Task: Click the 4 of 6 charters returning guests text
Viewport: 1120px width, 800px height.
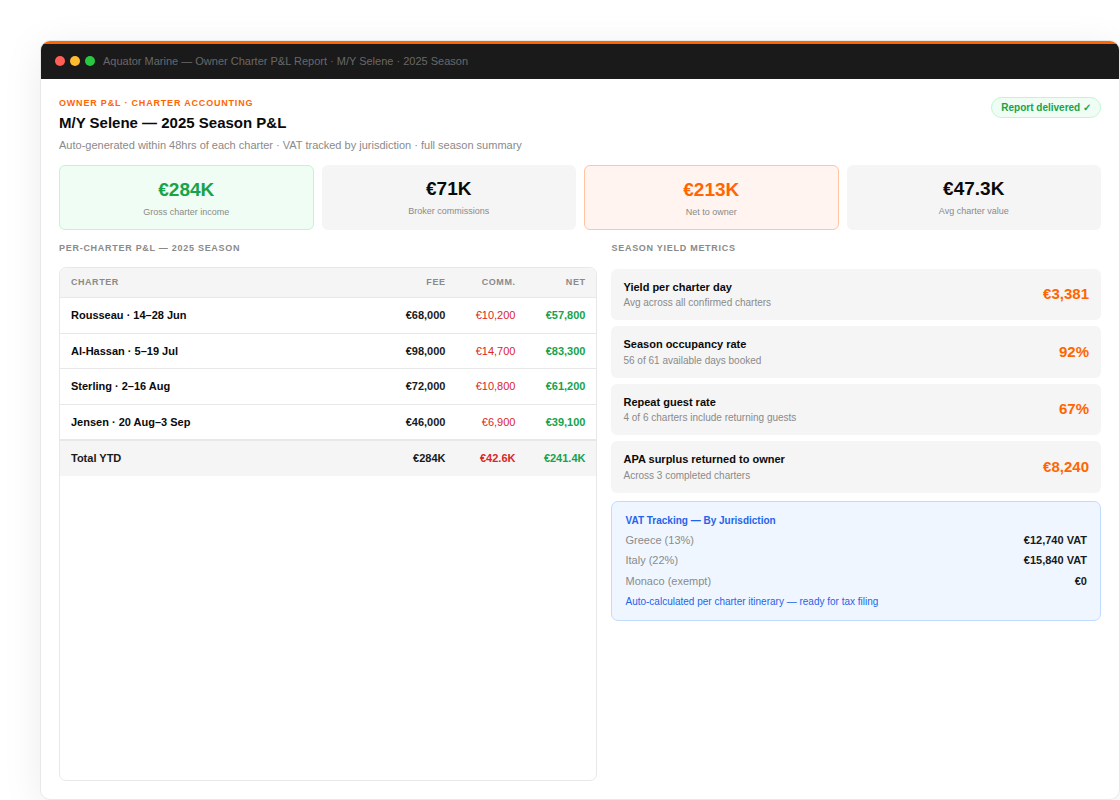Action: [709, 418]
